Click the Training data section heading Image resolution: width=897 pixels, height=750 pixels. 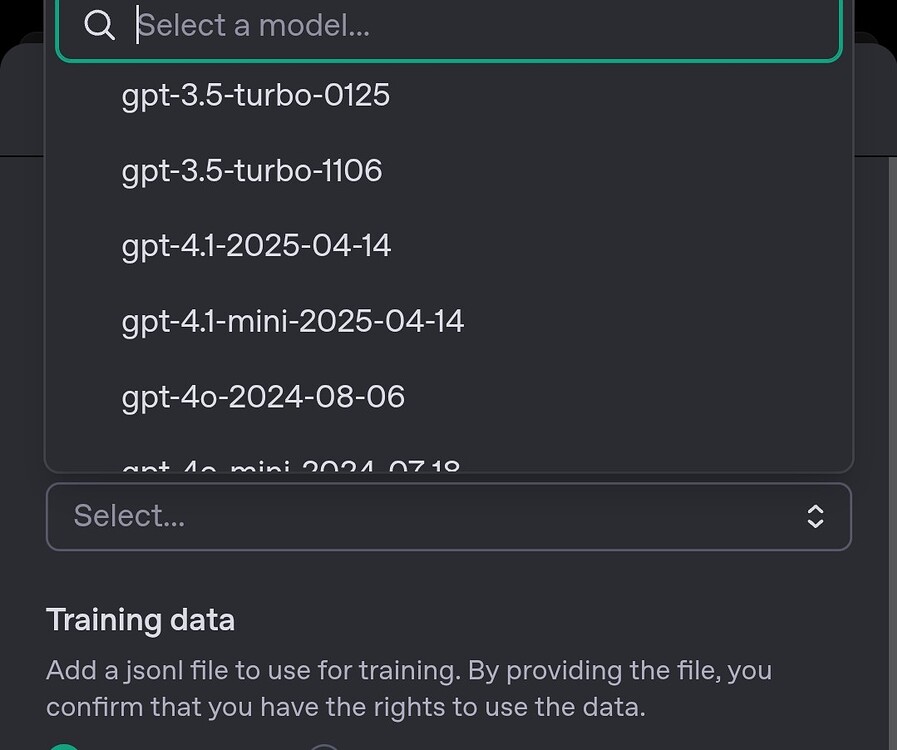tap(140, 620)
